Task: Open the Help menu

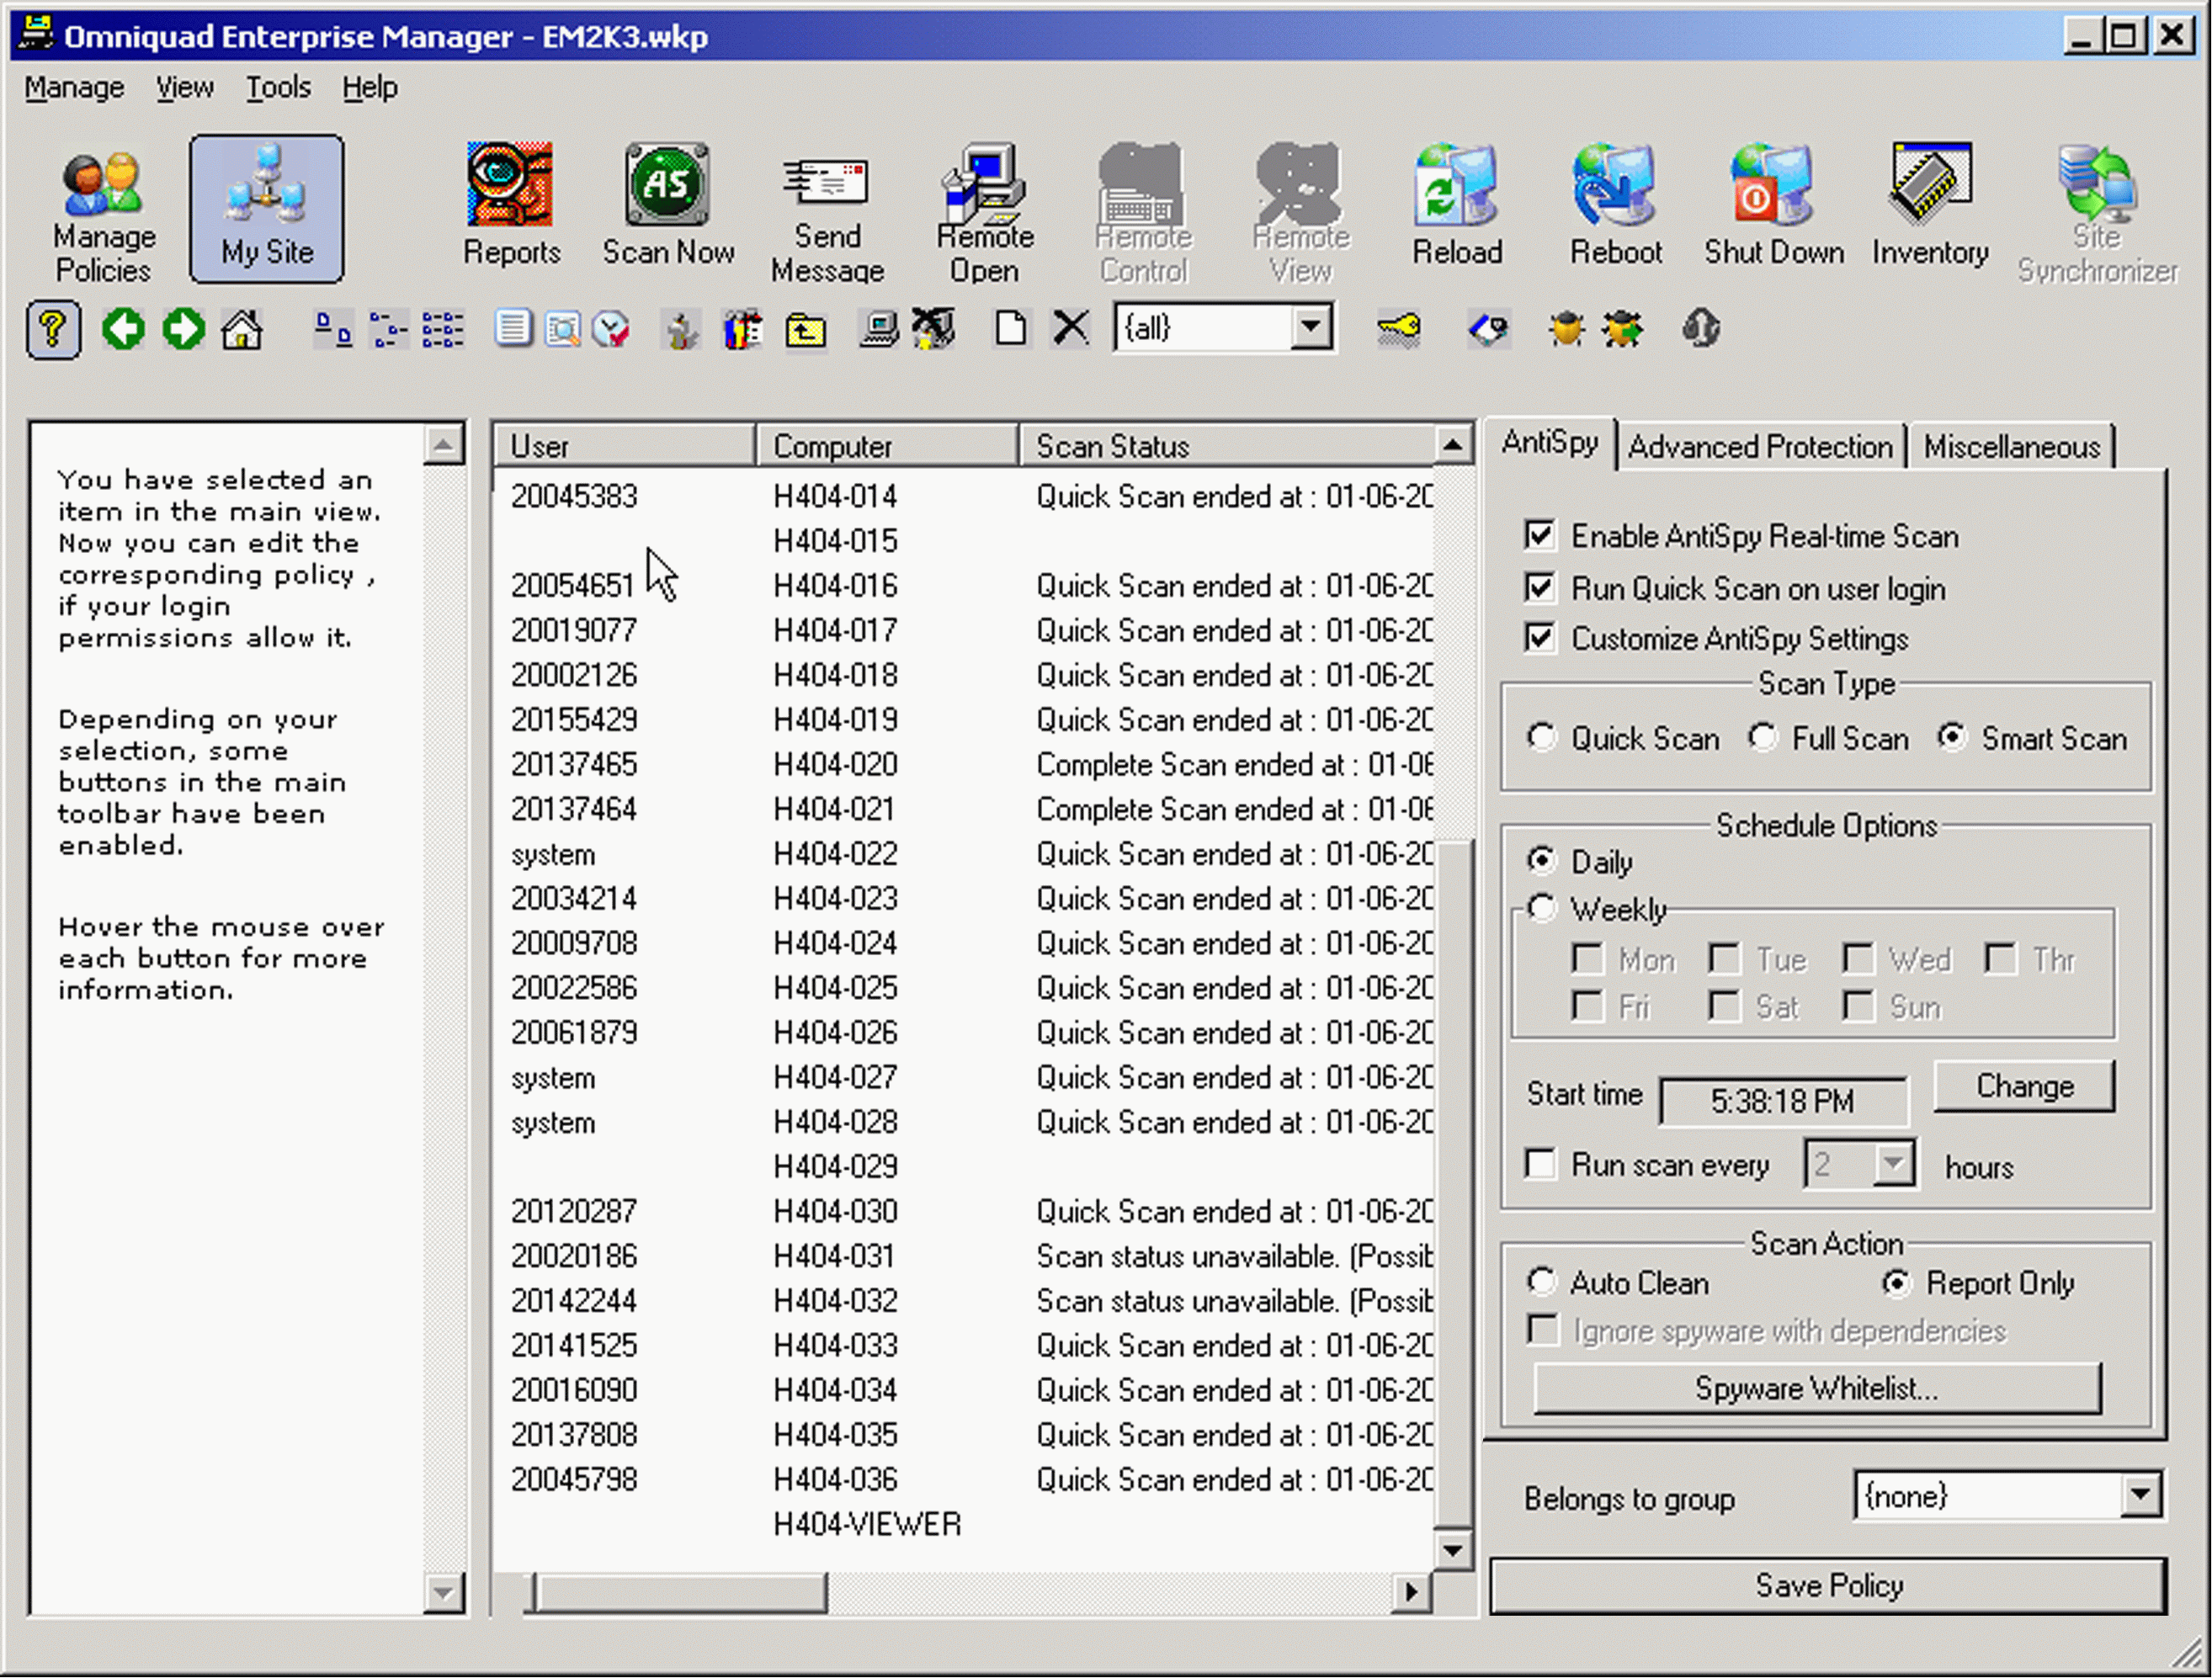Action: tap(370, 88)
